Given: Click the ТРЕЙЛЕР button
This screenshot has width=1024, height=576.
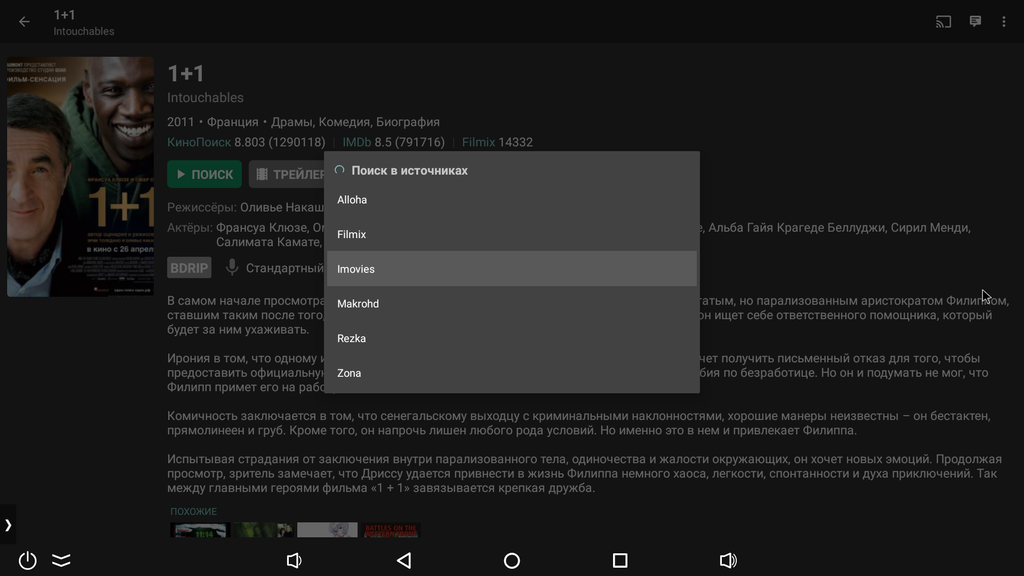Looking at the screenshot, I should coord(287,174).
